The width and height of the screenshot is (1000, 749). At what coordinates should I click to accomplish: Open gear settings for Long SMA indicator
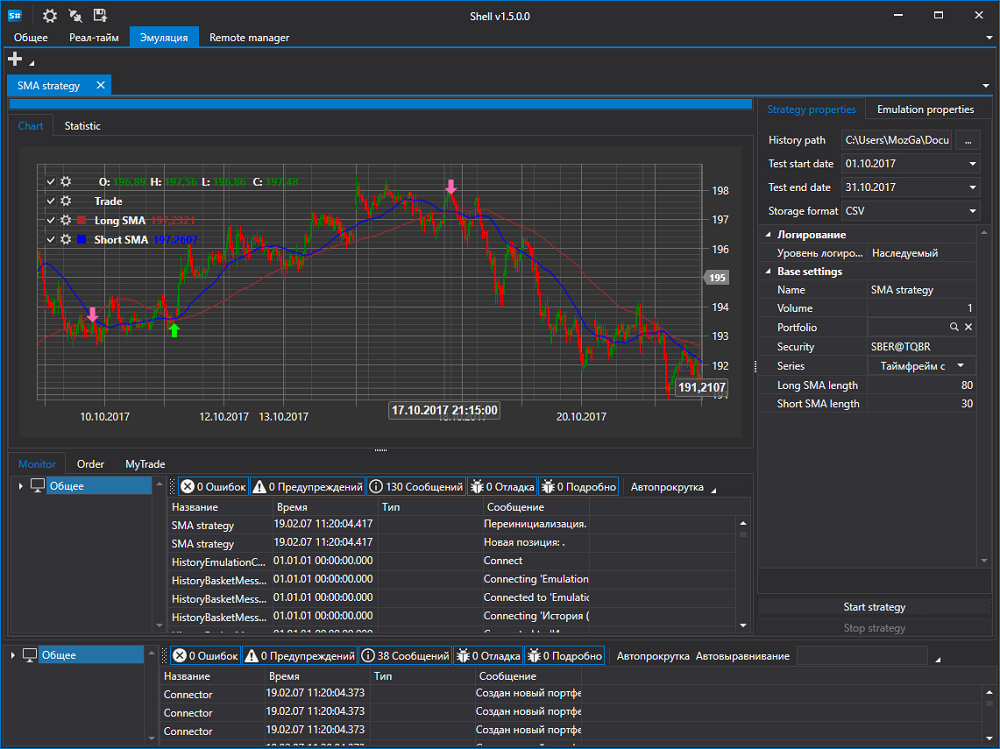66,220
